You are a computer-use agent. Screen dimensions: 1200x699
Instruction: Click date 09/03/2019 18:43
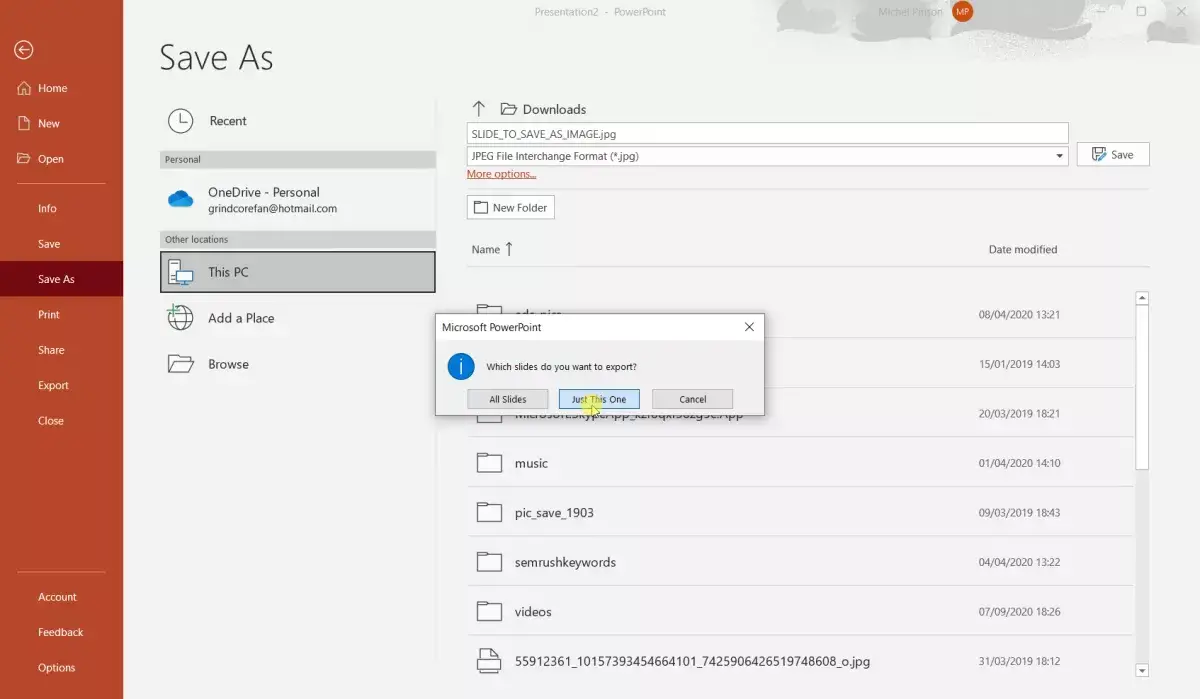click(1019, 512)
